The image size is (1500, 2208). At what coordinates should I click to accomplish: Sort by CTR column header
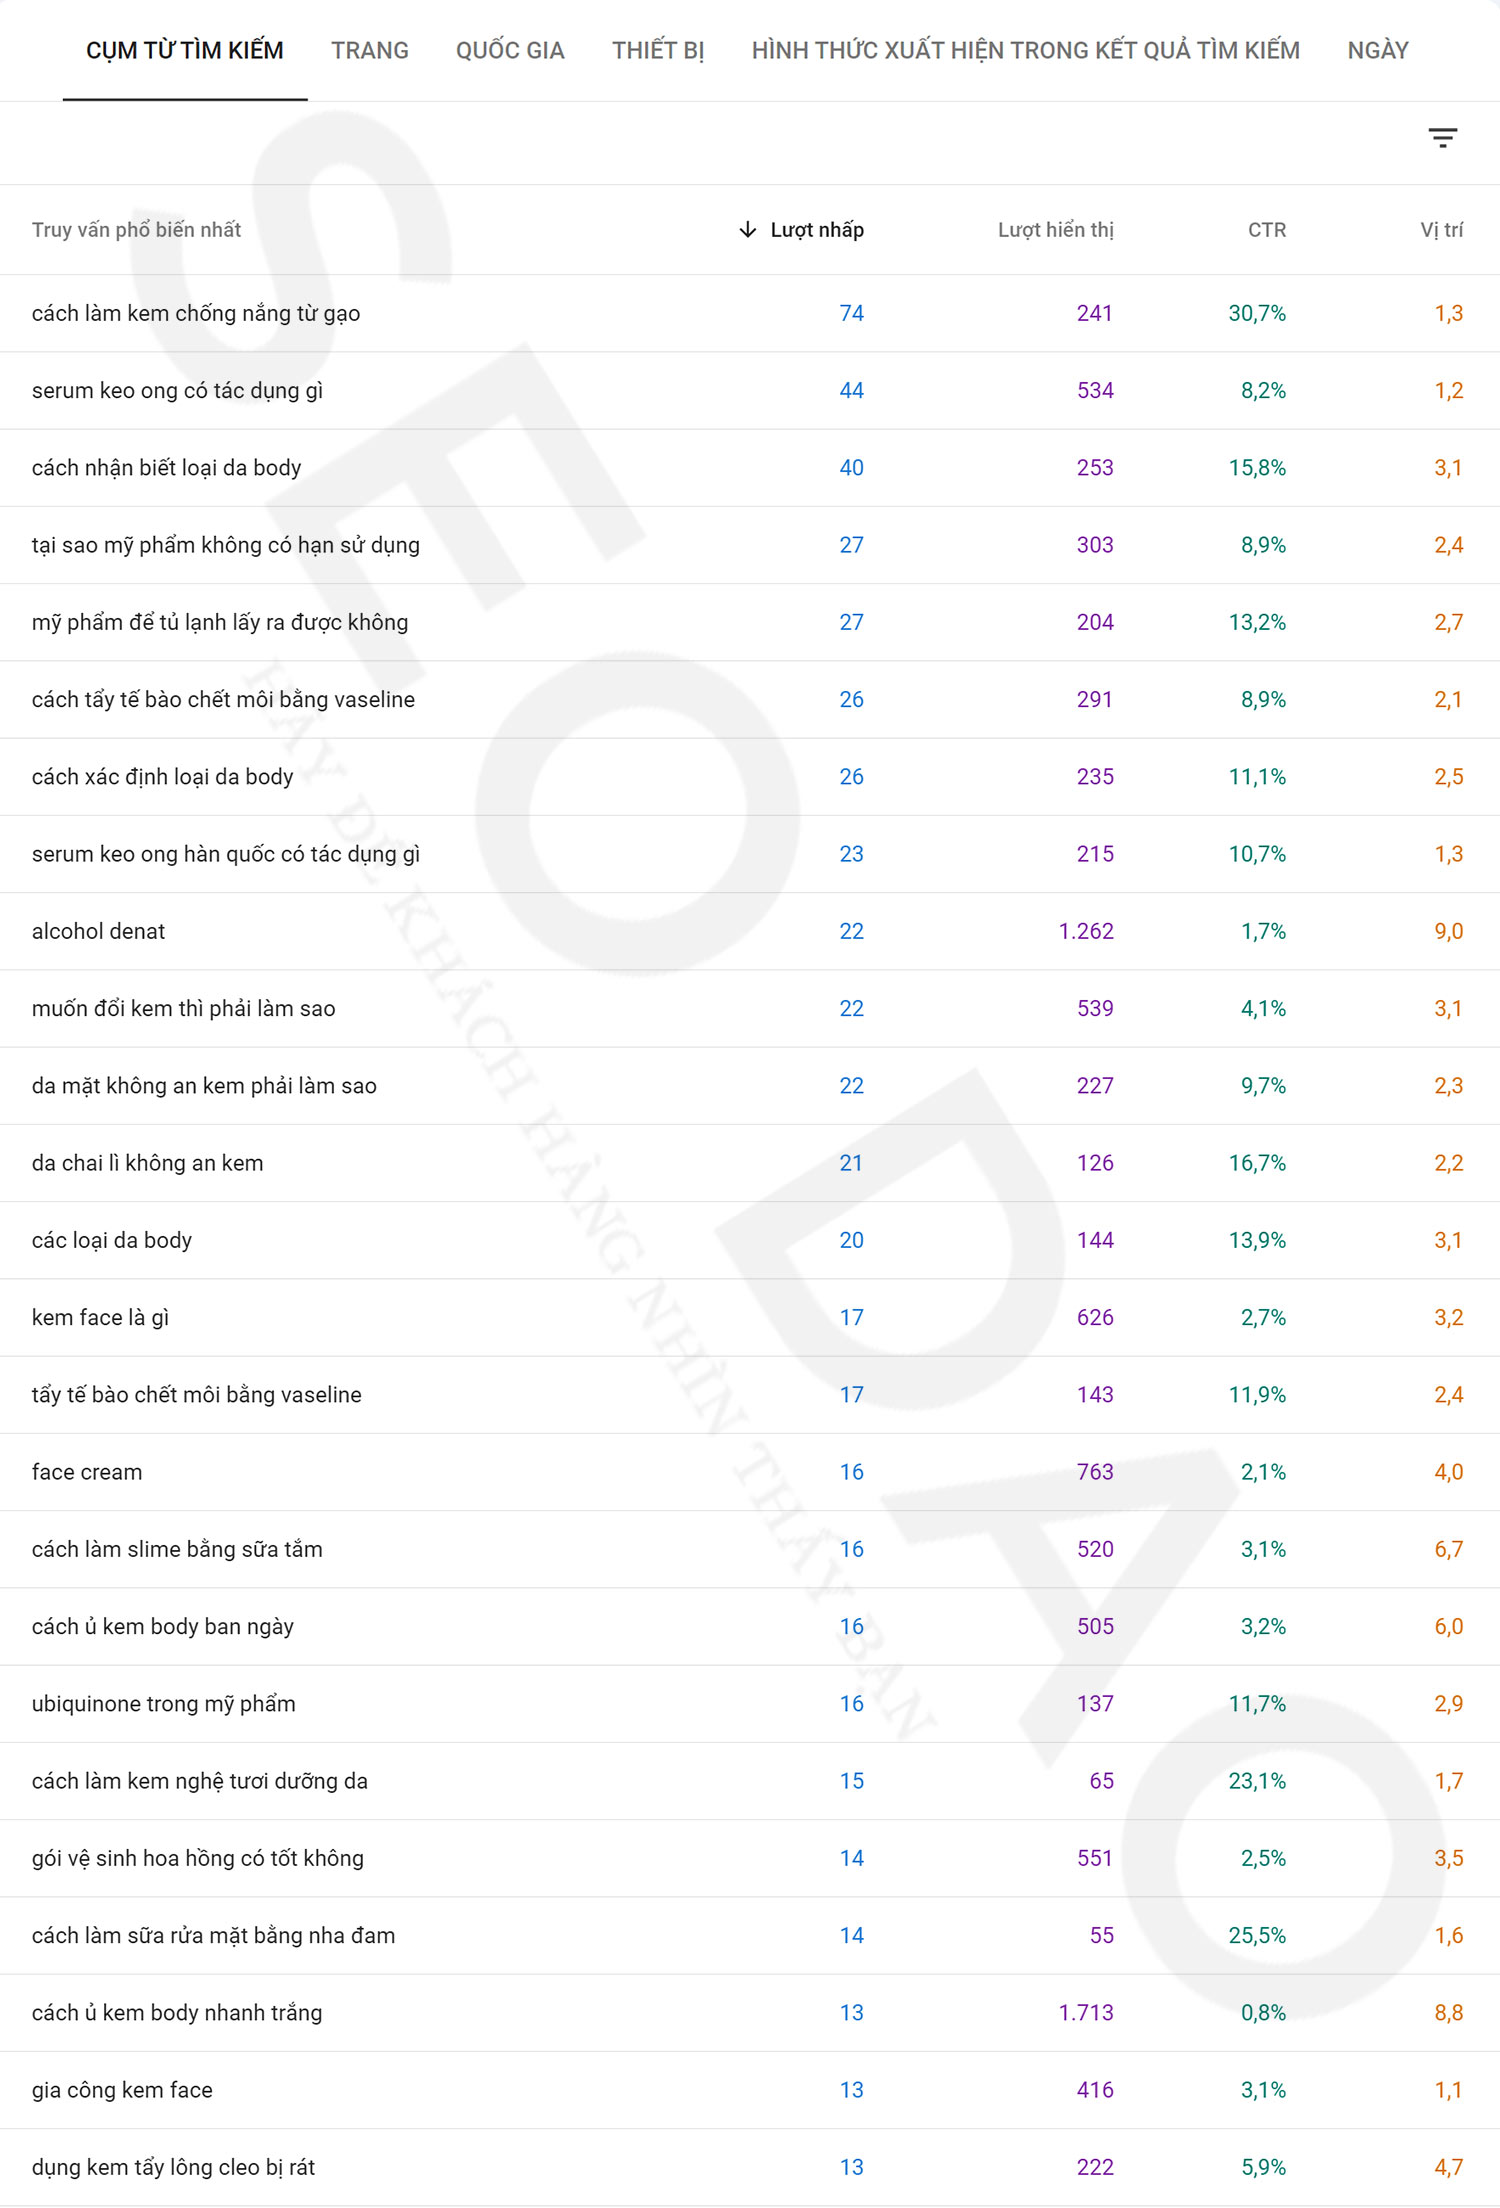(x=1266, y=230)
